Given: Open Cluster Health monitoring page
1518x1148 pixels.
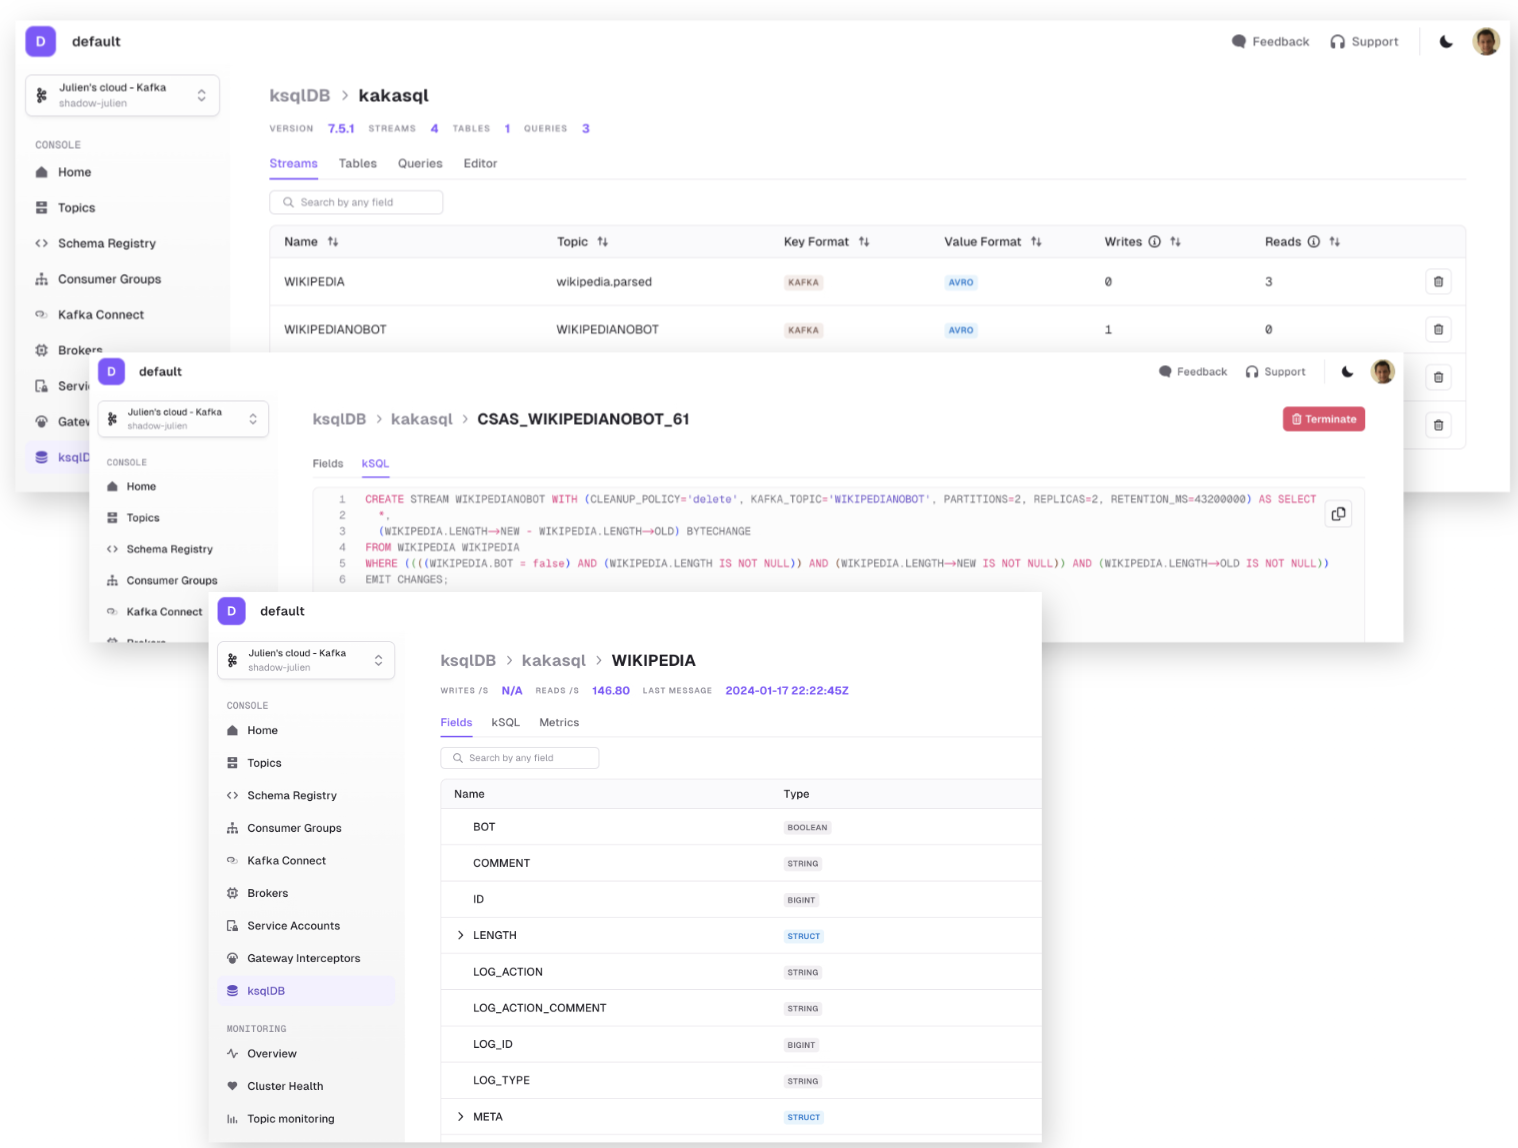Looking at the screenshot, I should (x=306, y=1086).
